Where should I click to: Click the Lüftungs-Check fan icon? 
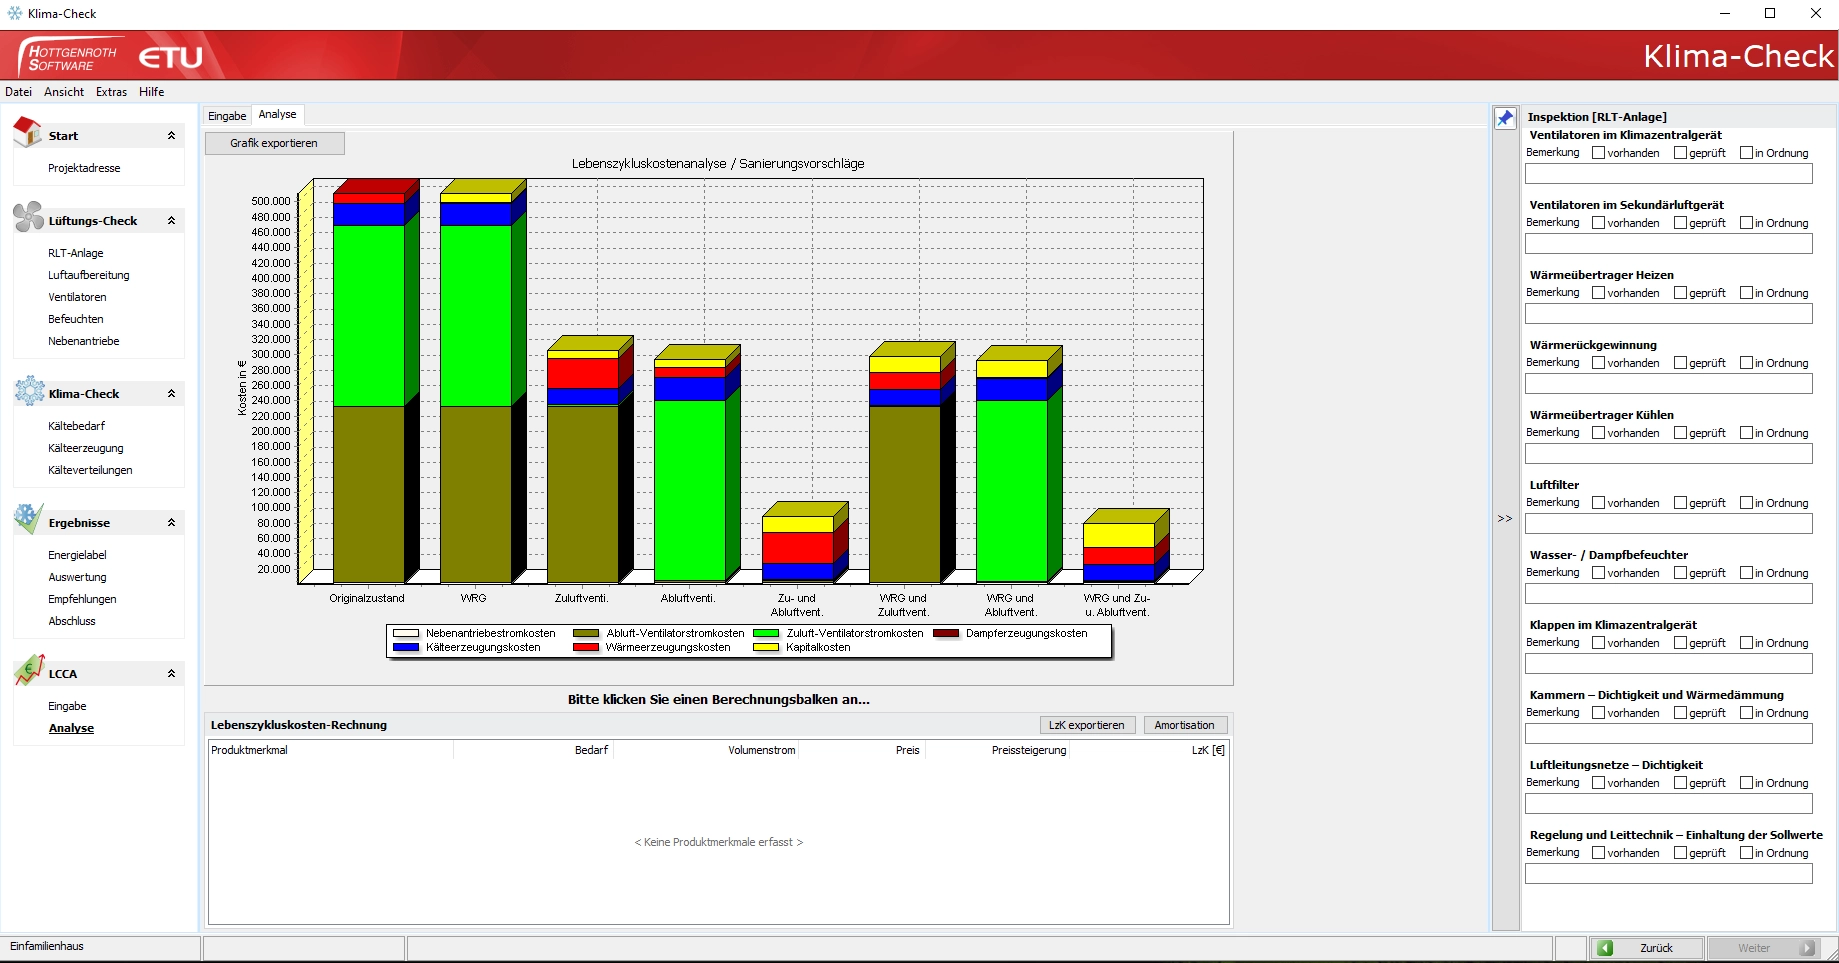pos(28,217)
